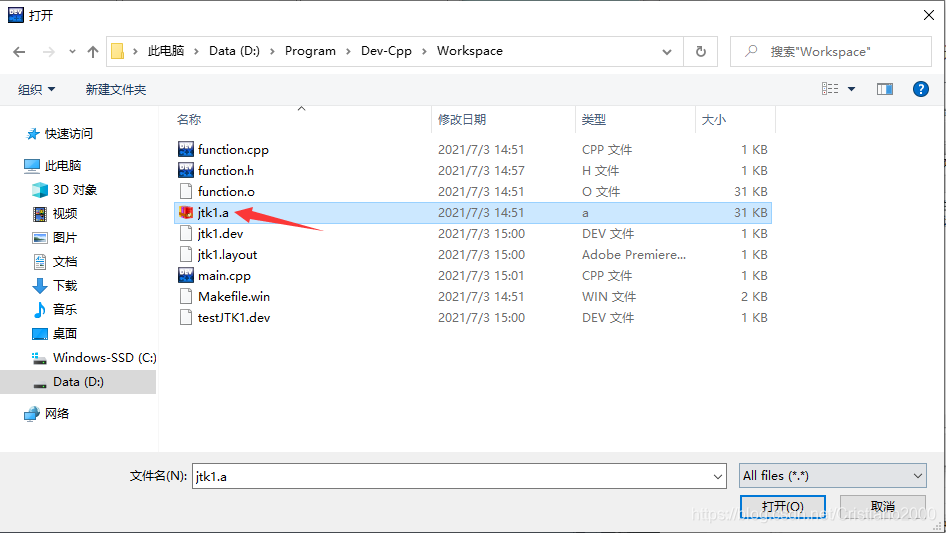Click the 打开(O) button

click(x=783, y=506)
